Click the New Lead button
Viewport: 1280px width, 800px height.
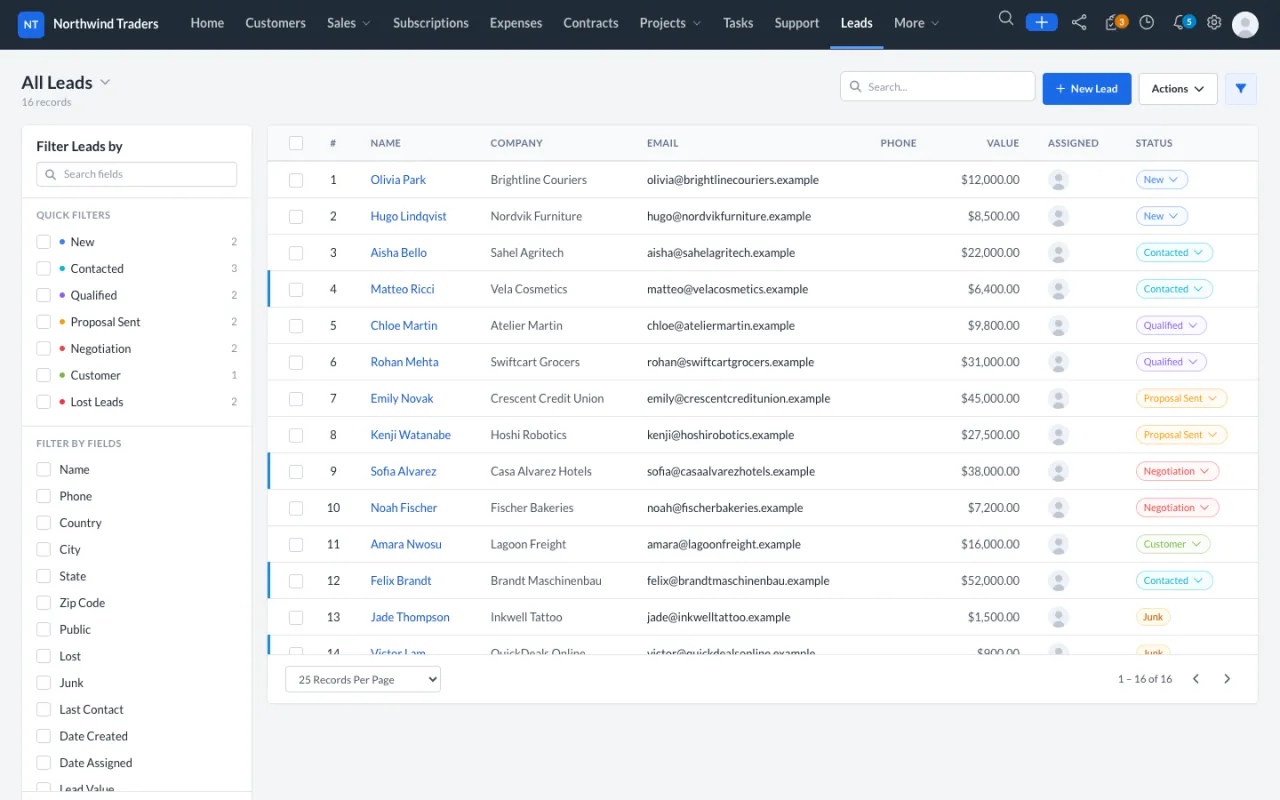tap(1087, 88)
